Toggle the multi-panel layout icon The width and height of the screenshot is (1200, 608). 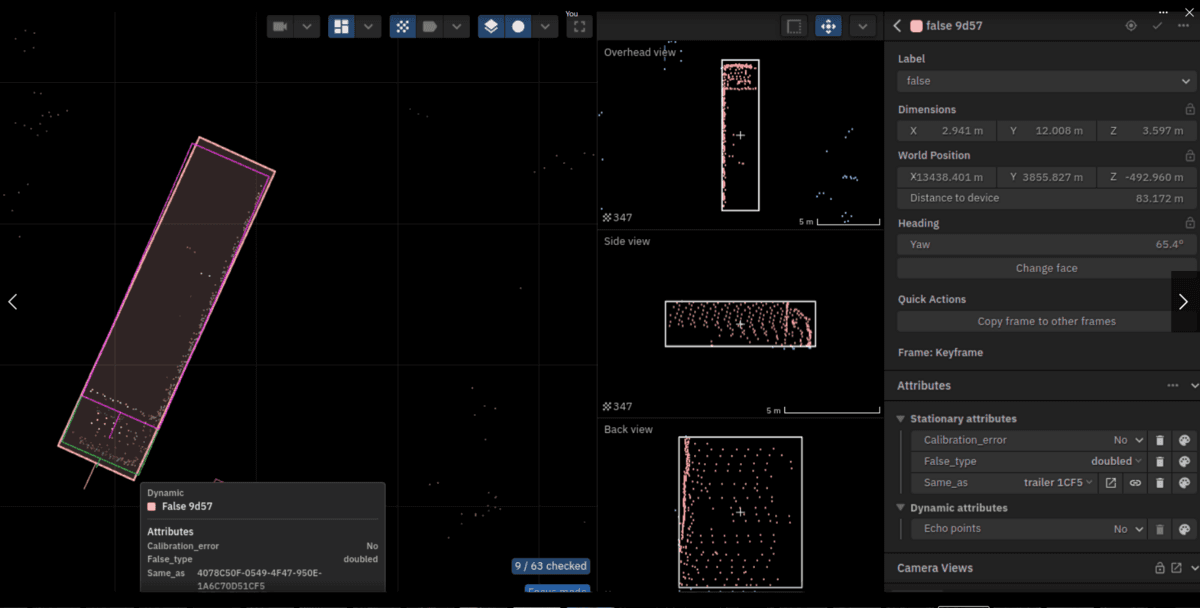[341, 27]
